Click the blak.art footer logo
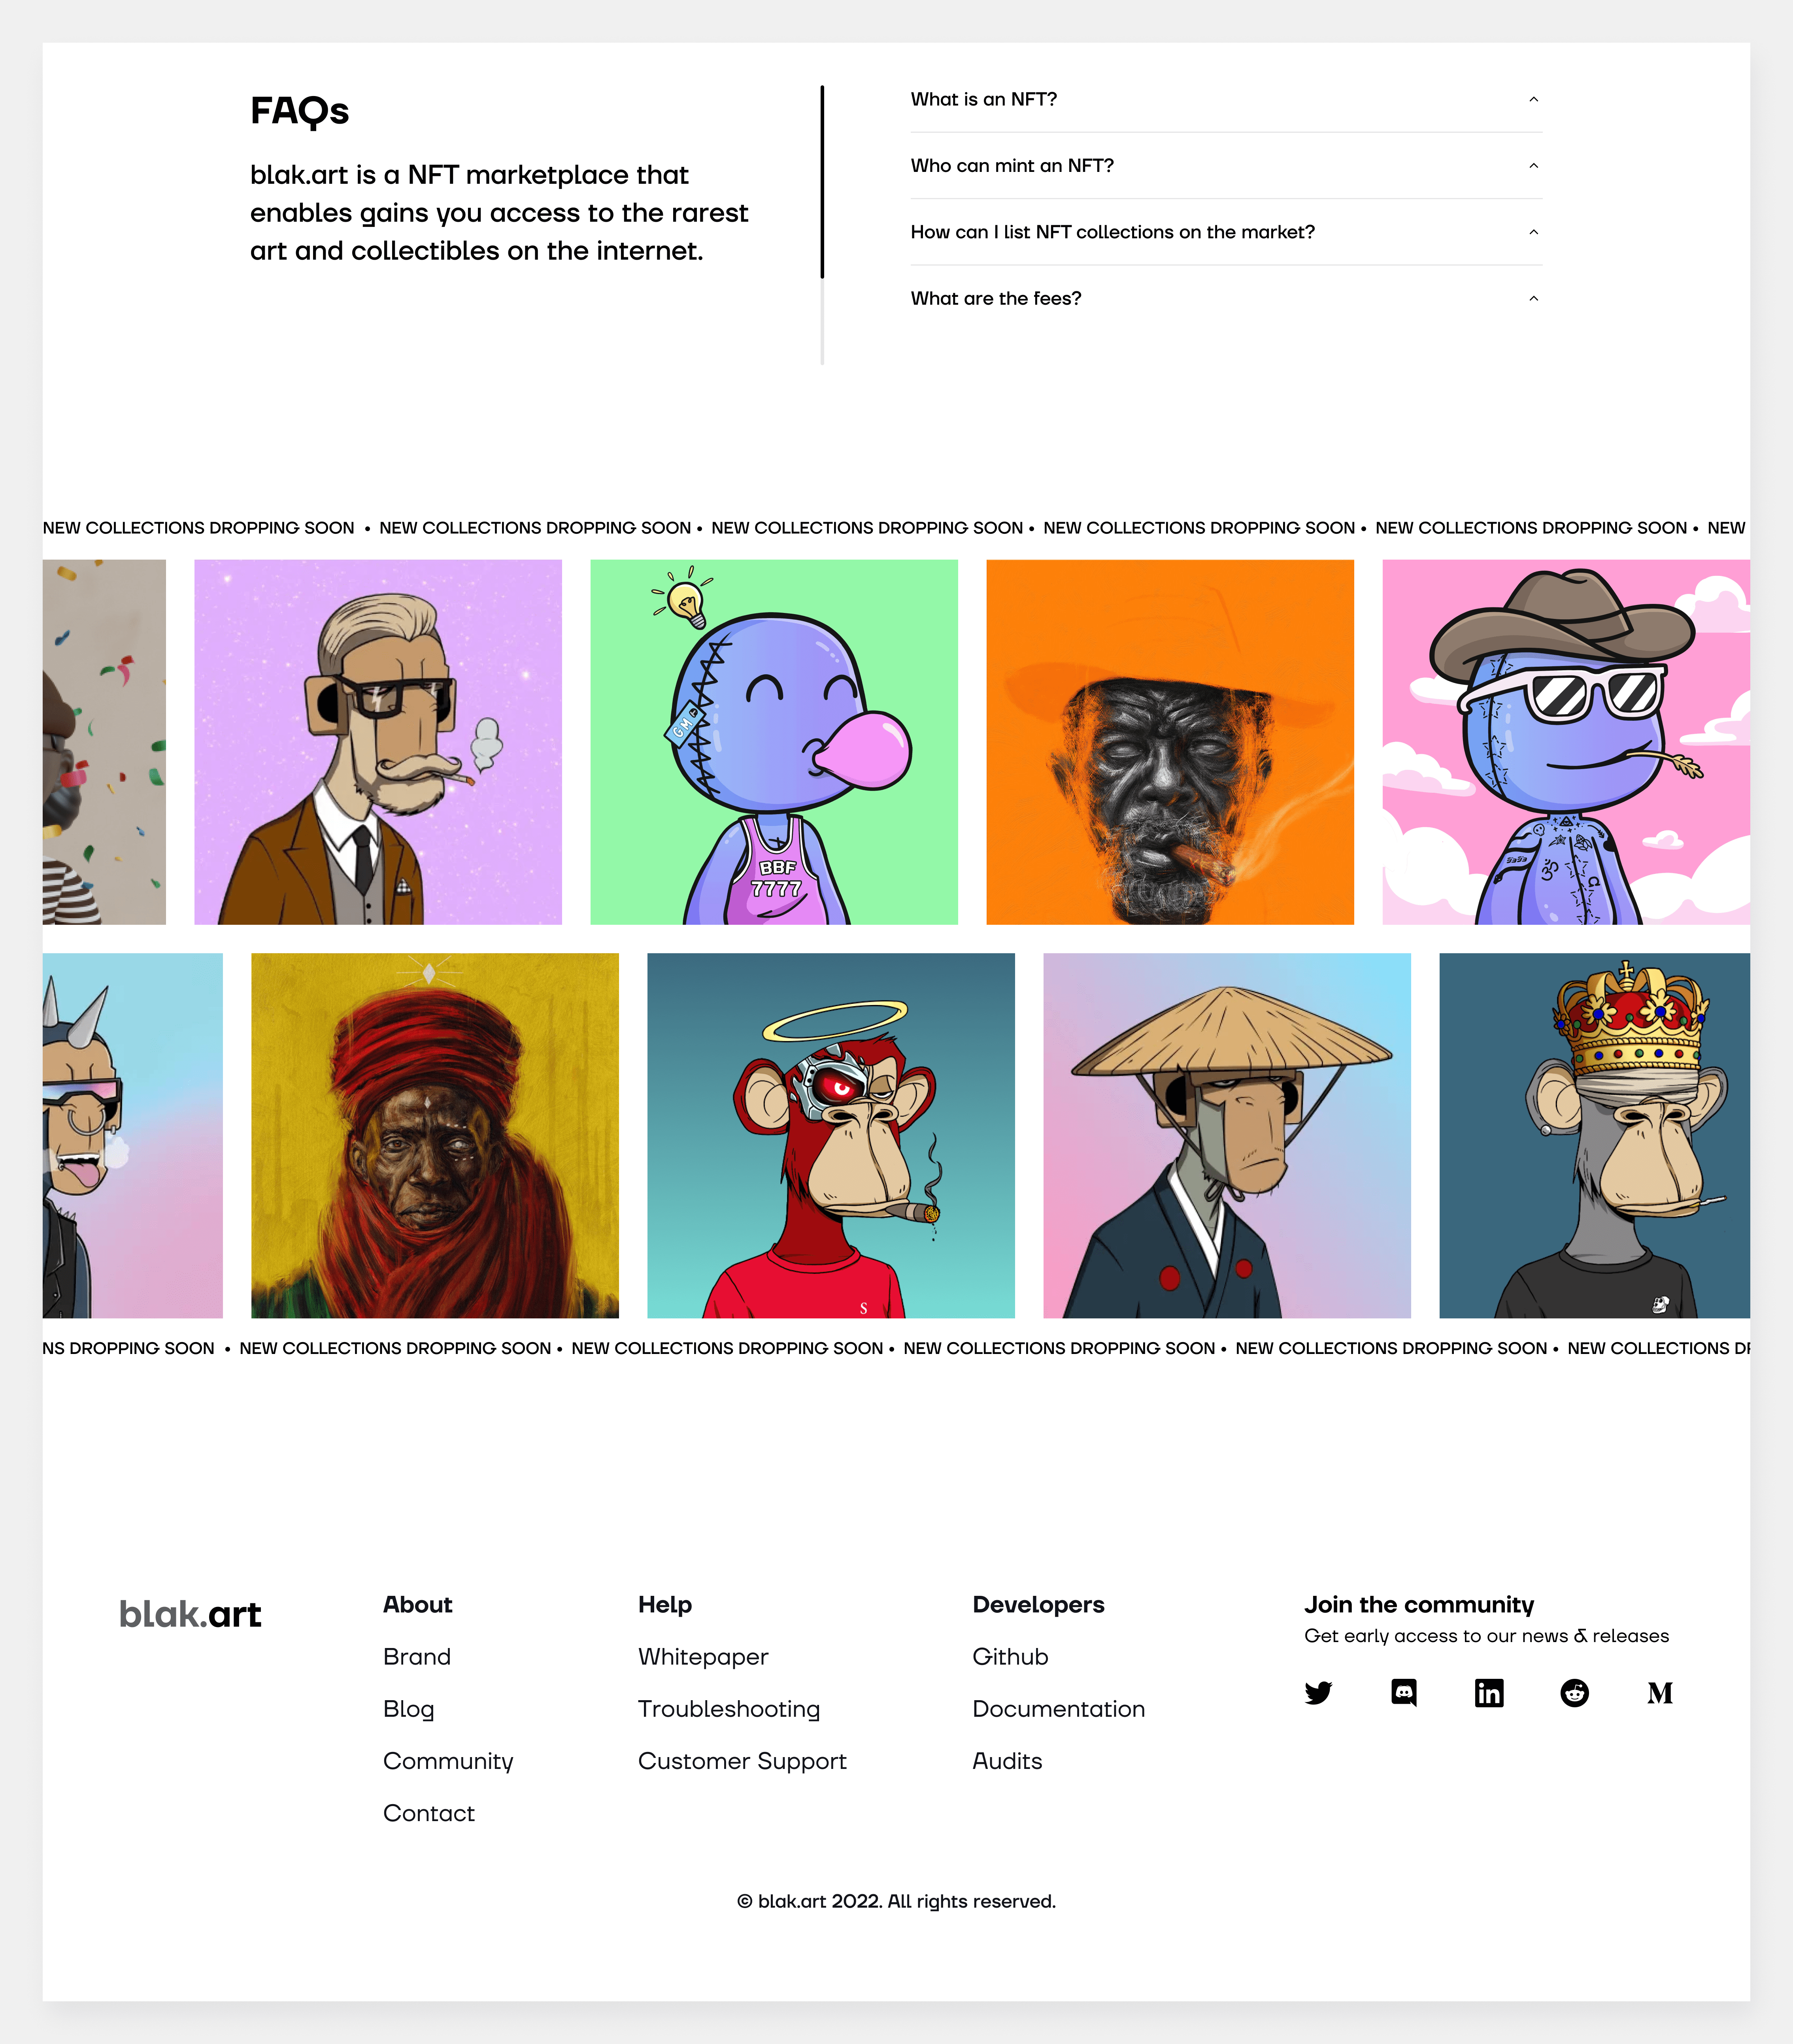 tap(190, 1614)
